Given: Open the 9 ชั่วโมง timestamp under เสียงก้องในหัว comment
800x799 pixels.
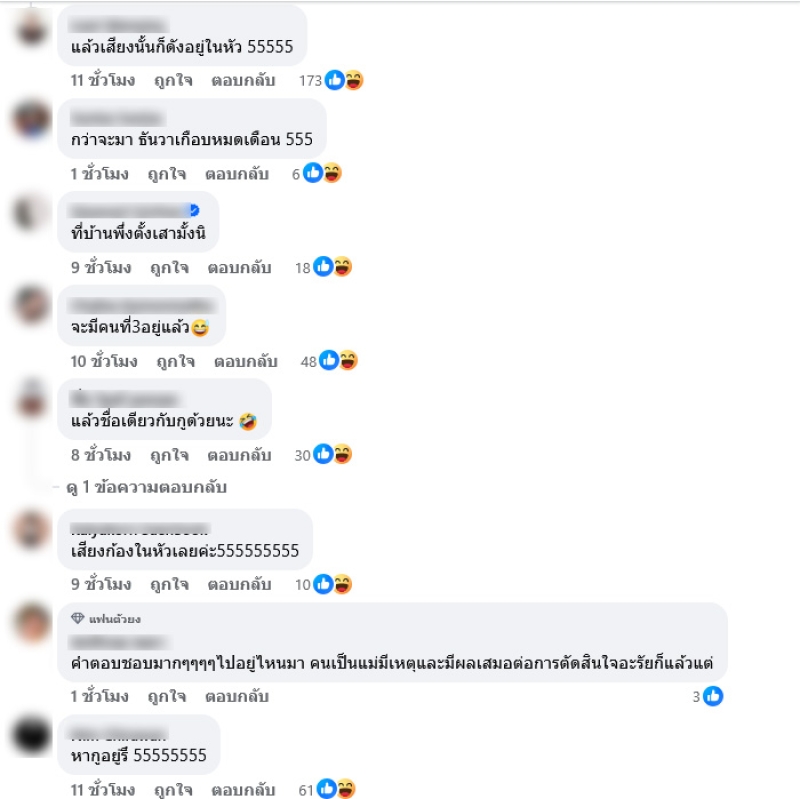Looking at the screenshot, I should [101, 584].
